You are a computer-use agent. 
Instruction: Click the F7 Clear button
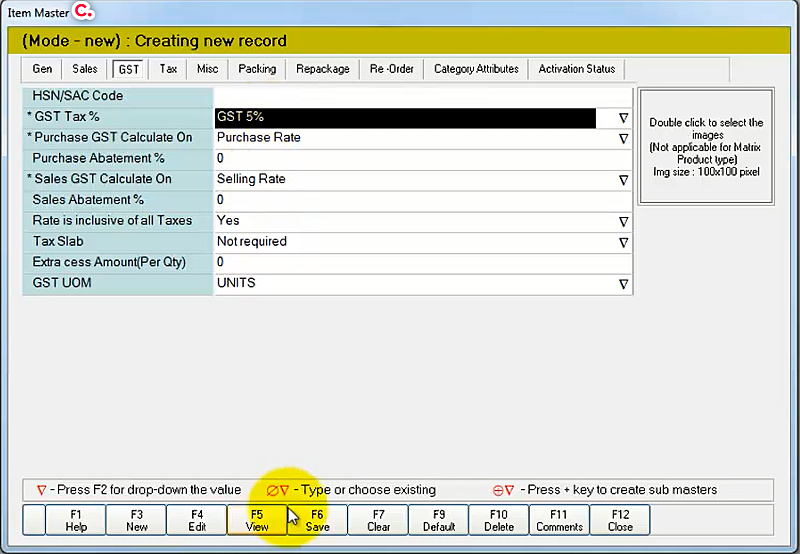click(x=379, y=520)
